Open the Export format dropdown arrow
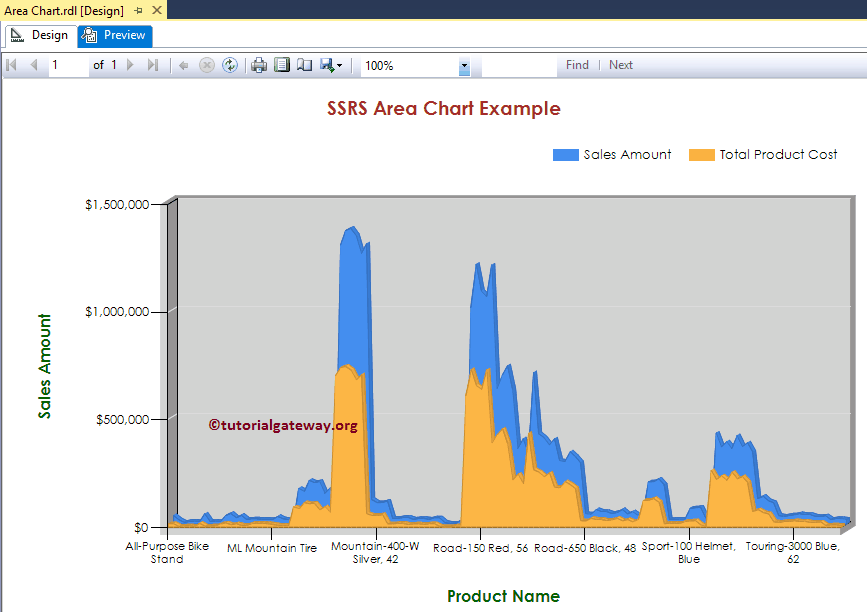Viewport: 867px width, 612px height. (340, 65)
